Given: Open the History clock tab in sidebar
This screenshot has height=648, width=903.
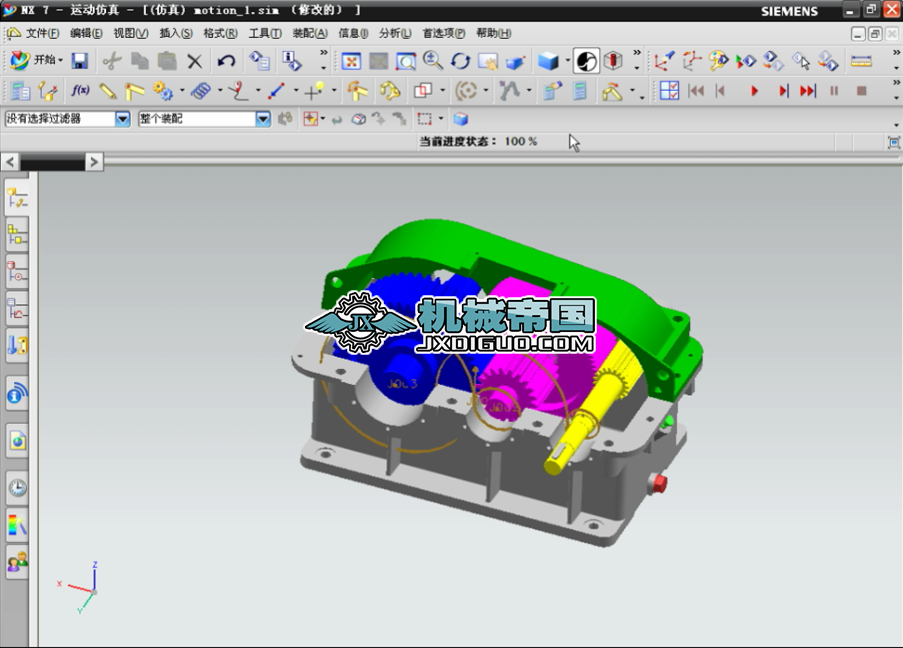Looking at the screenshot, I should (17, 488).
